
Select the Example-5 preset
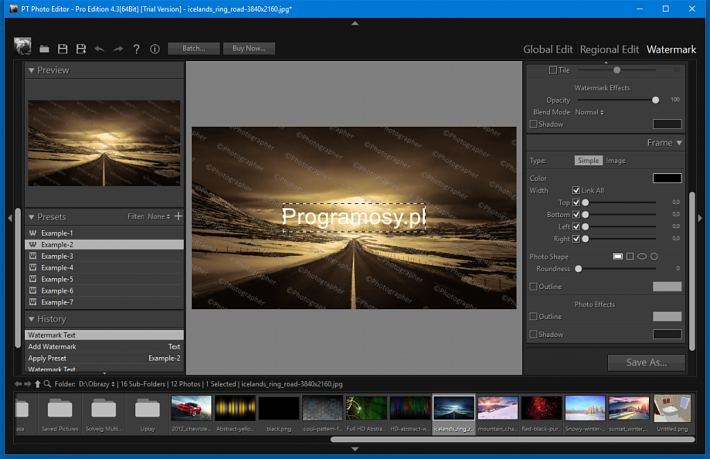104,279
